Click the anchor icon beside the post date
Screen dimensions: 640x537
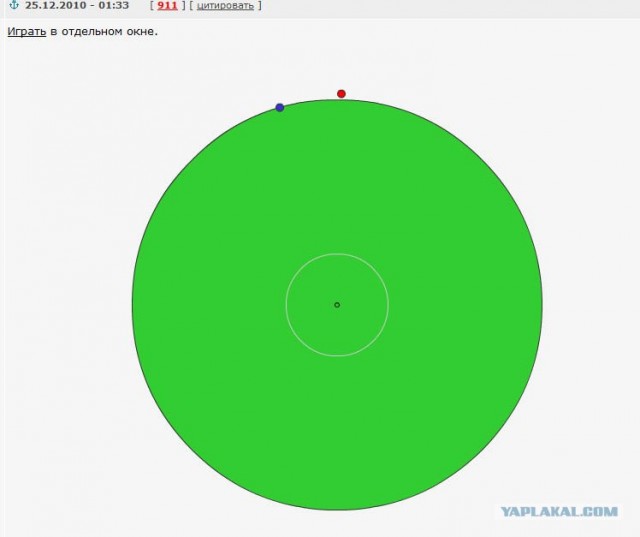[14, 5]
